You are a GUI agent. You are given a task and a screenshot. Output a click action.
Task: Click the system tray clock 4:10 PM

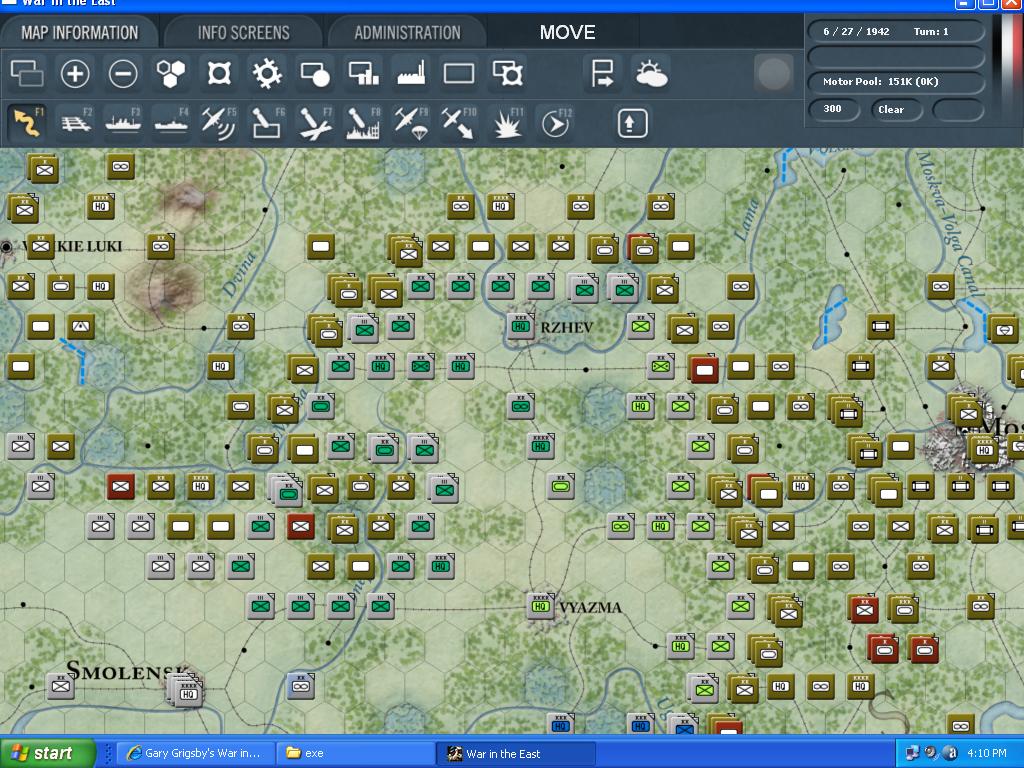click(987, 753)
